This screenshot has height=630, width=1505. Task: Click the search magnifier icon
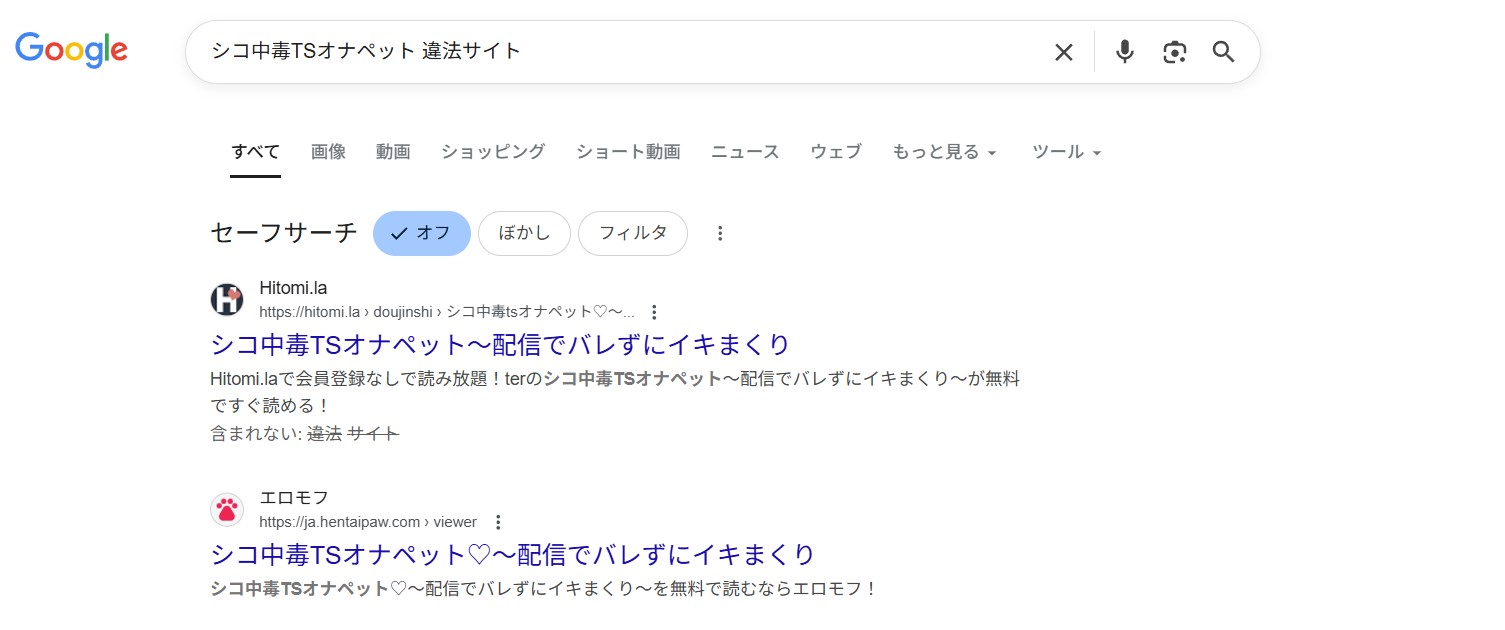[1223, 51]
